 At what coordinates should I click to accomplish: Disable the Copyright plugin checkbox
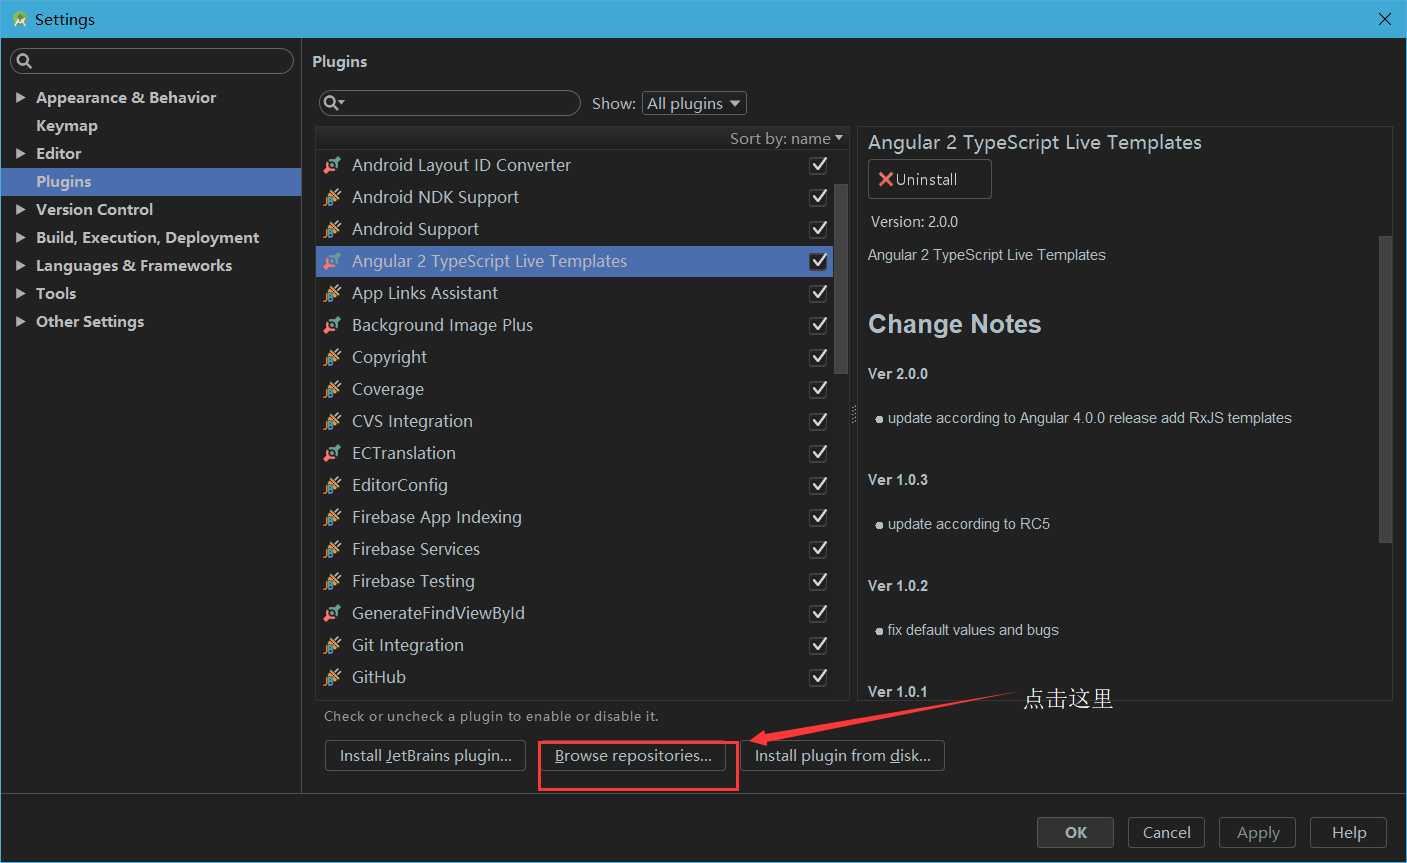click(x=818, y=357)
